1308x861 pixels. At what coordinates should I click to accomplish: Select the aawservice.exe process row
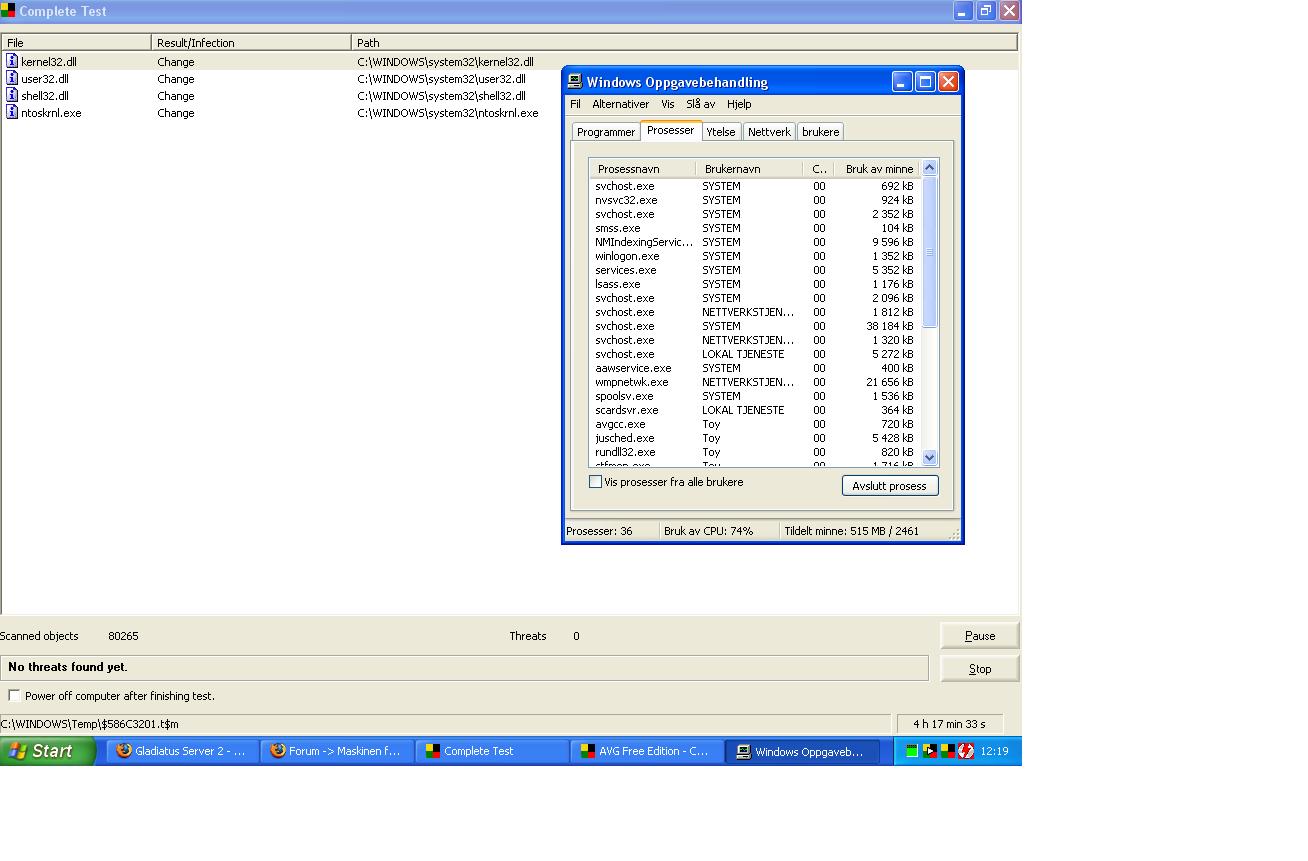754,368
